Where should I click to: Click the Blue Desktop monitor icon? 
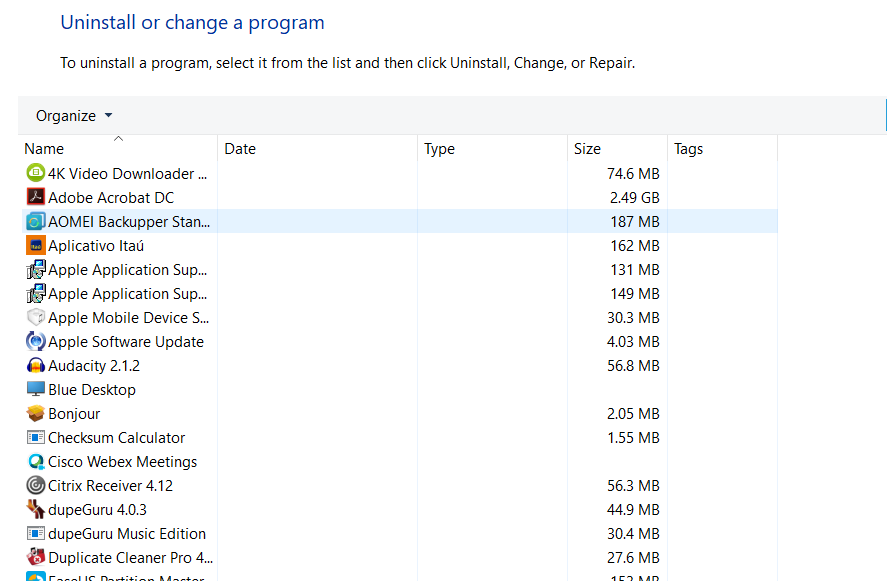point(36,389)
